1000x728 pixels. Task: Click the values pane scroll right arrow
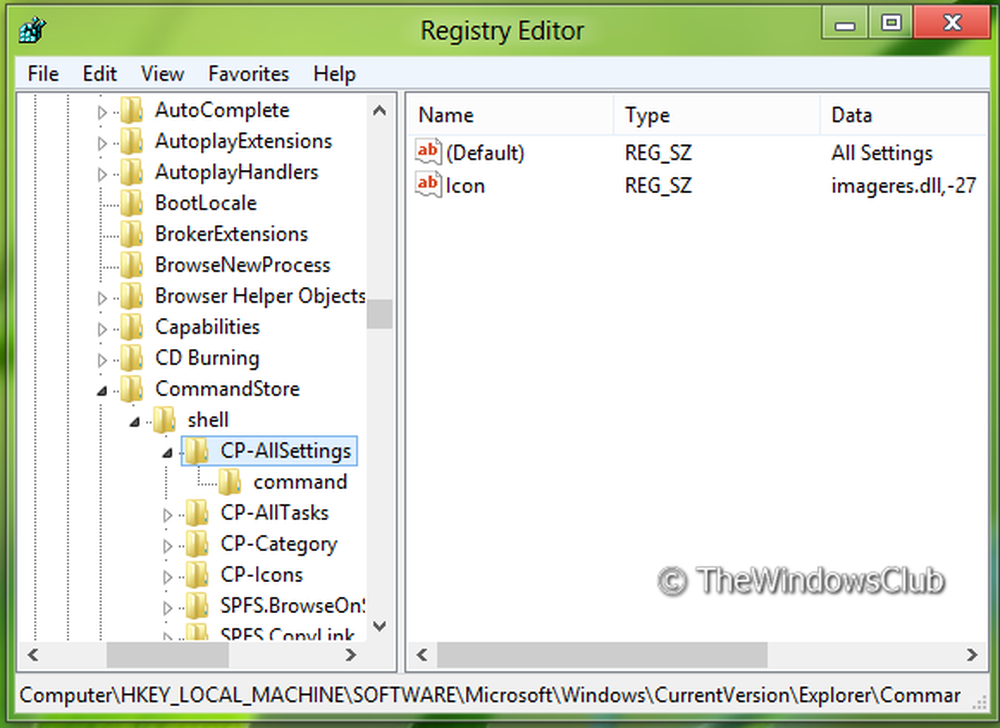(x=972, y=655)
